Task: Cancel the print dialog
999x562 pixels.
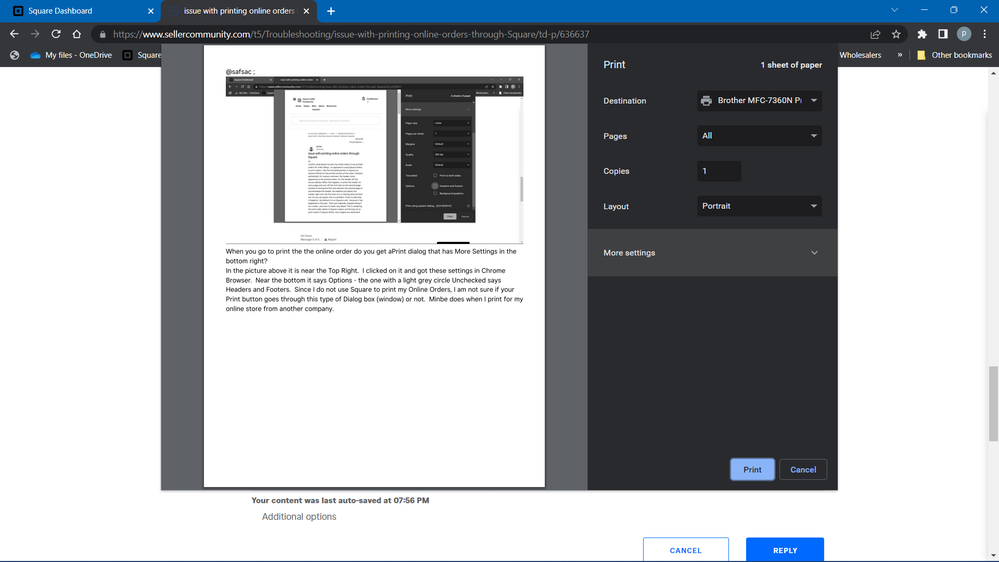Action: pos(803,469)
